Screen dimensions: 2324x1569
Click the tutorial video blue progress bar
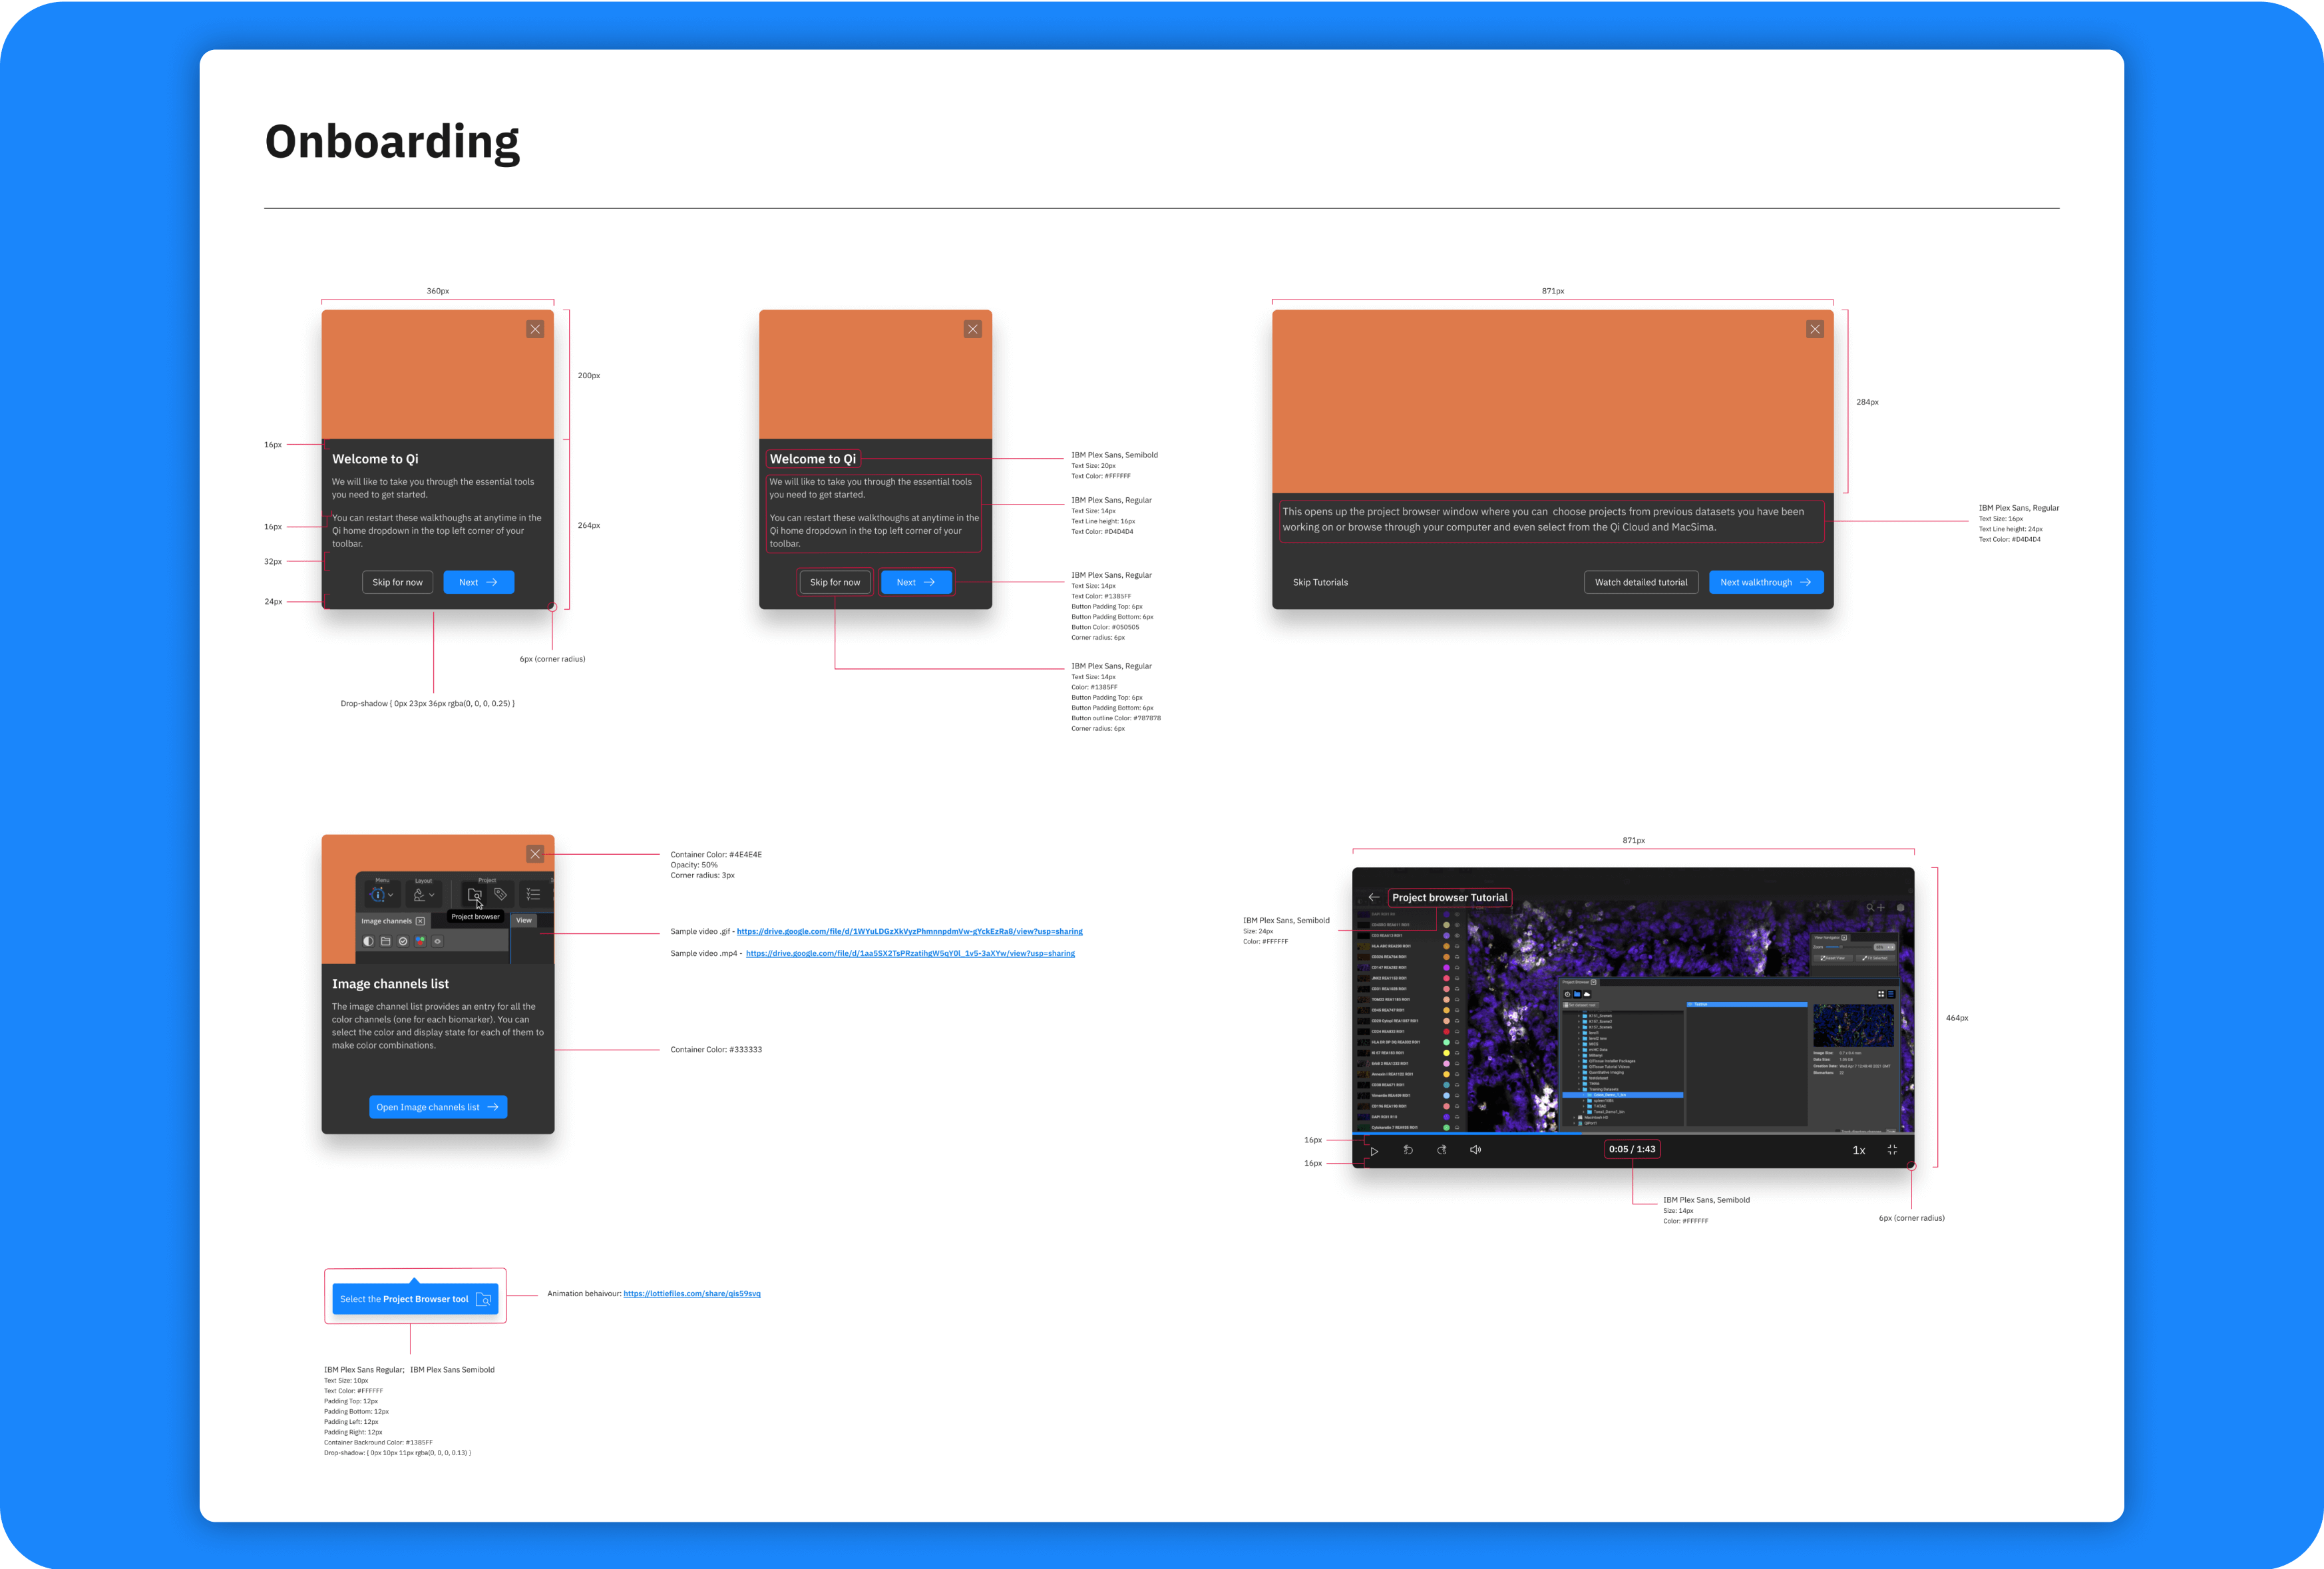(x=1468, y=1133)
